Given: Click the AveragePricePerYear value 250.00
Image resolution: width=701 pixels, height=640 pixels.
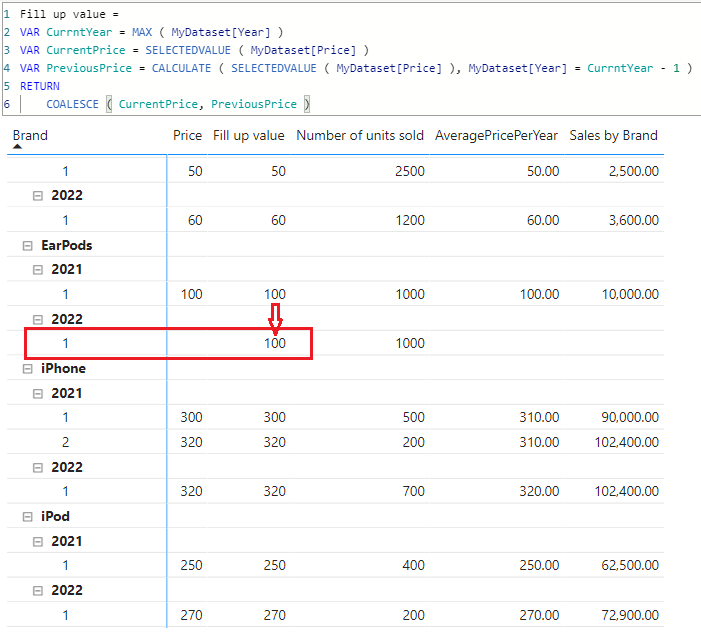Looking at the screenshot, I should [x=539, y=565].
